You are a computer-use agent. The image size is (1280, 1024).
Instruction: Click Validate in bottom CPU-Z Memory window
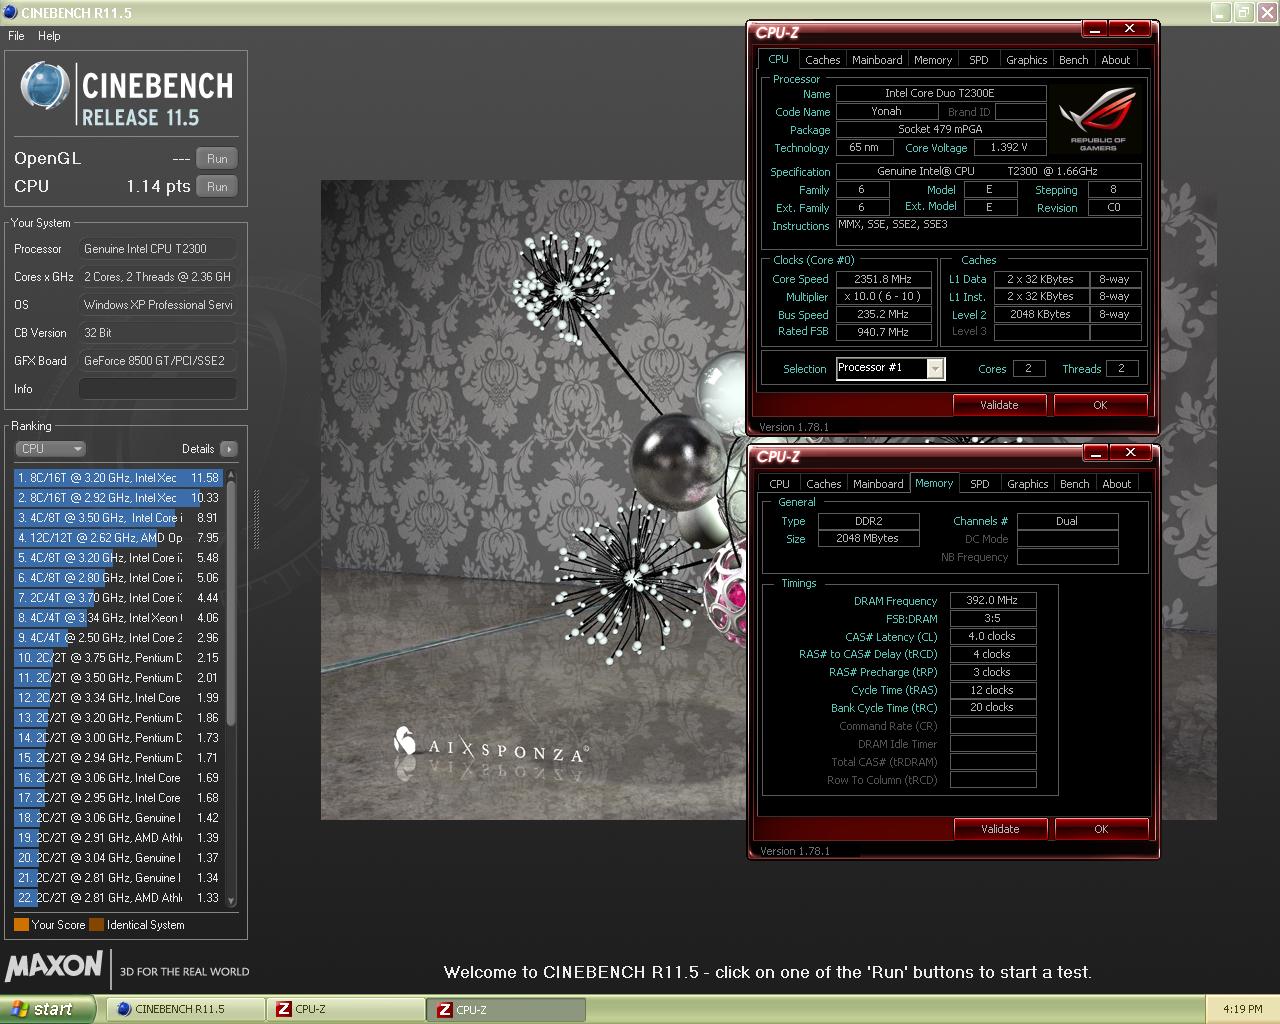click(1000, 829)
